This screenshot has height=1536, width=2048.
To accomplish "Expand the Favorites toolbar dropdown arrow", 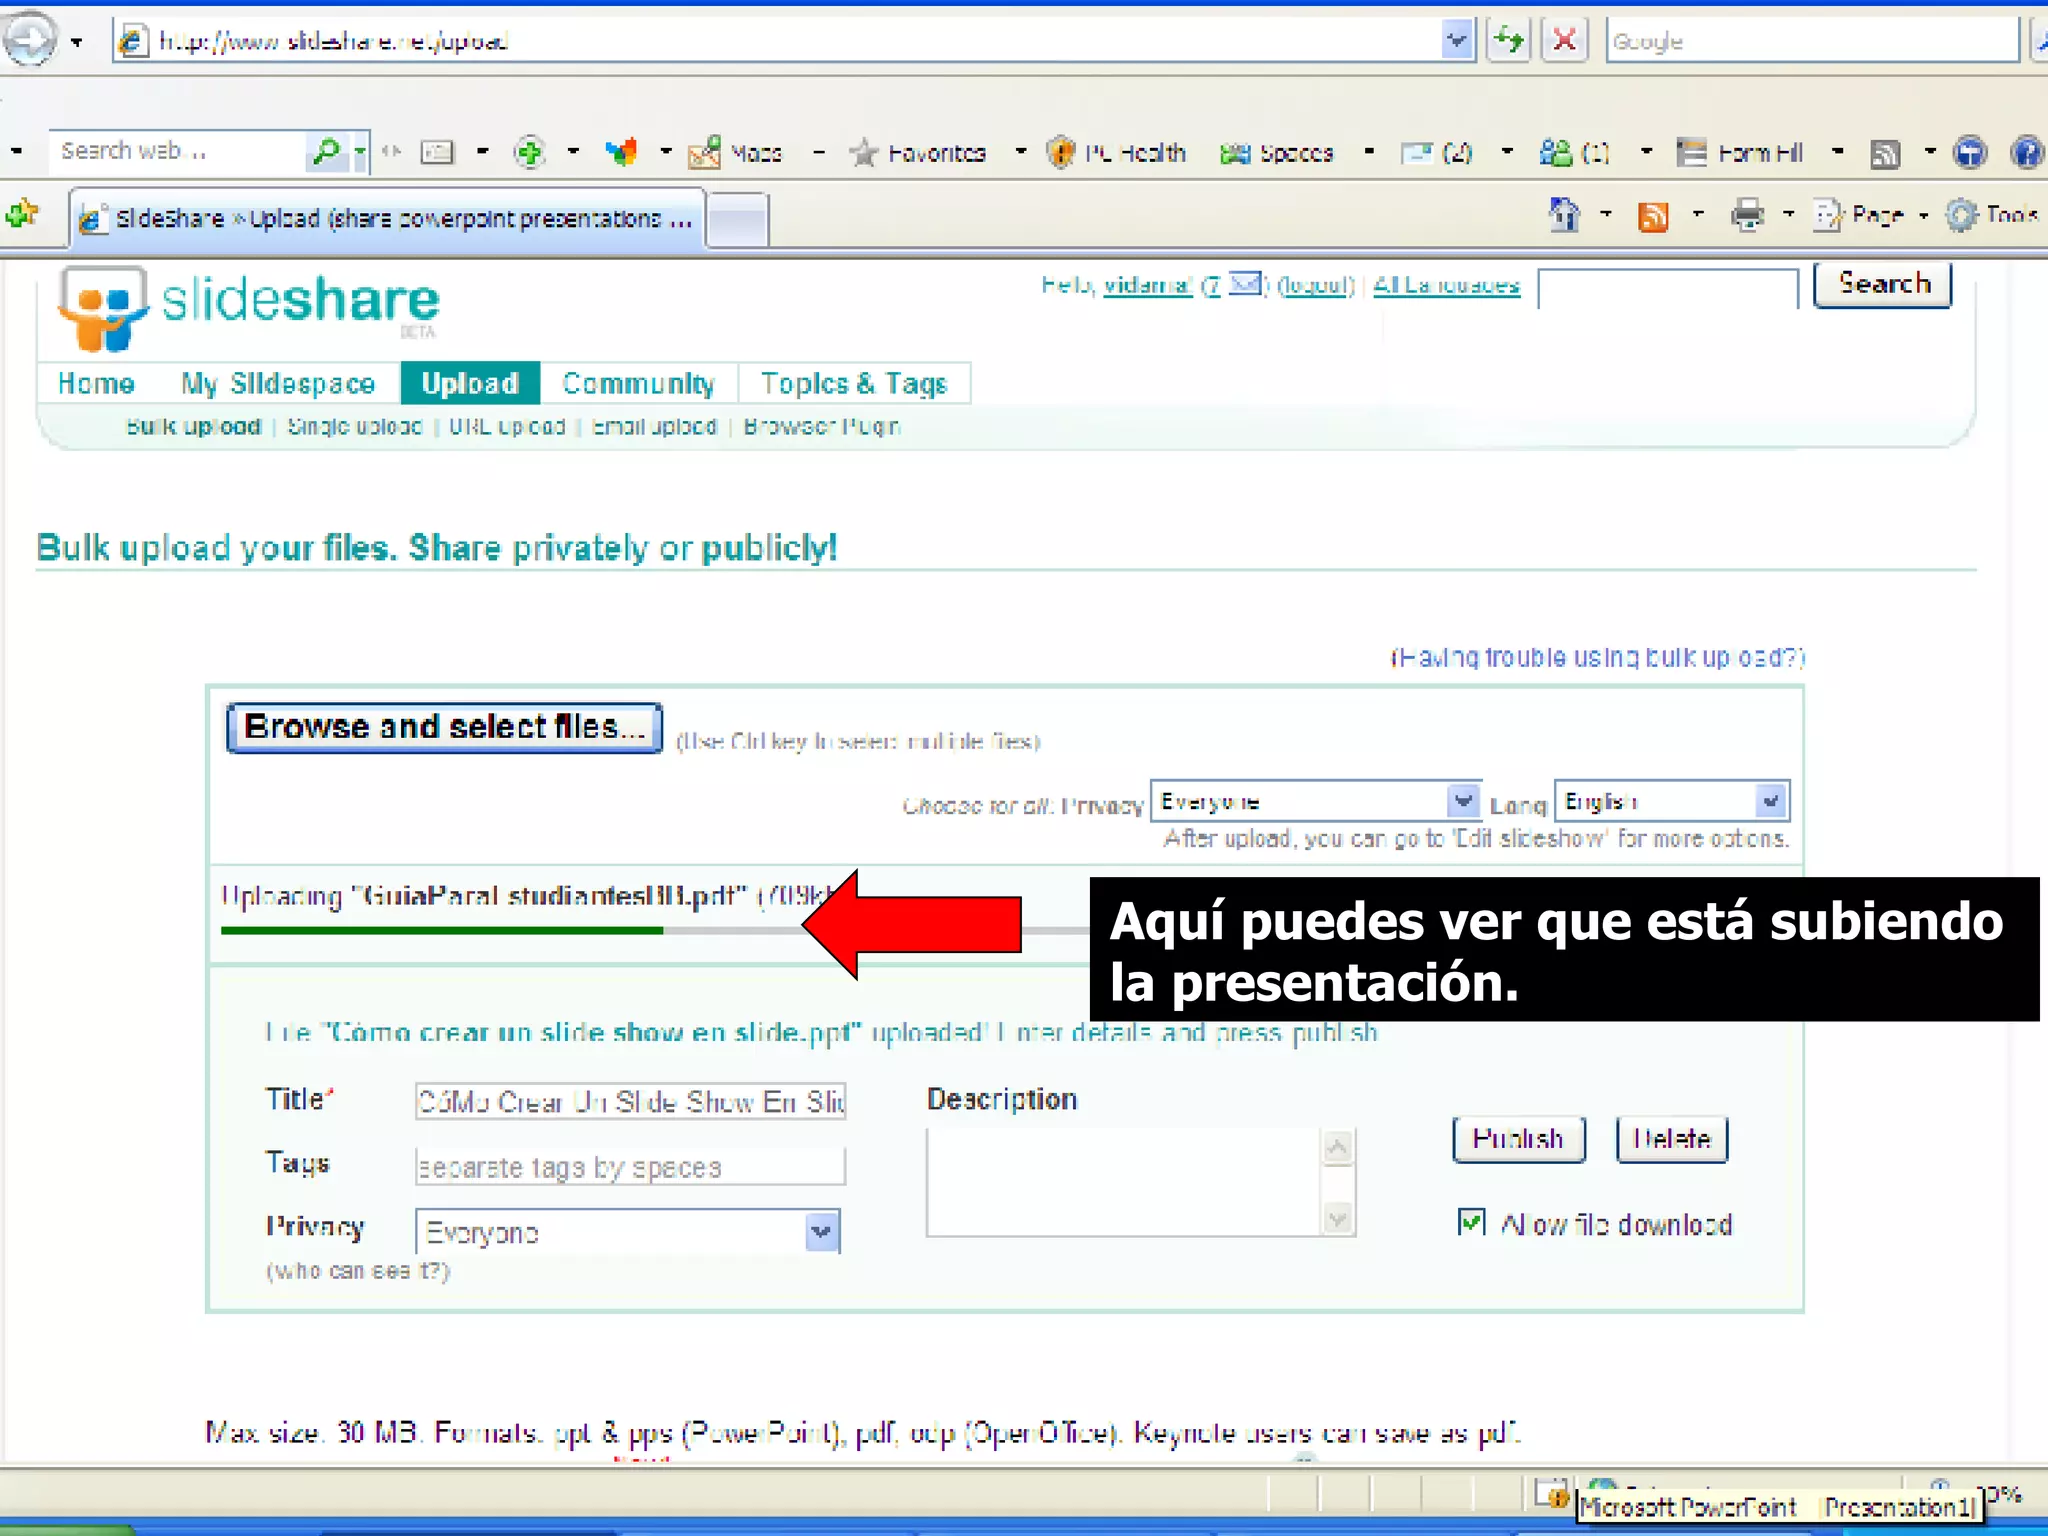I will point(1020,152).
